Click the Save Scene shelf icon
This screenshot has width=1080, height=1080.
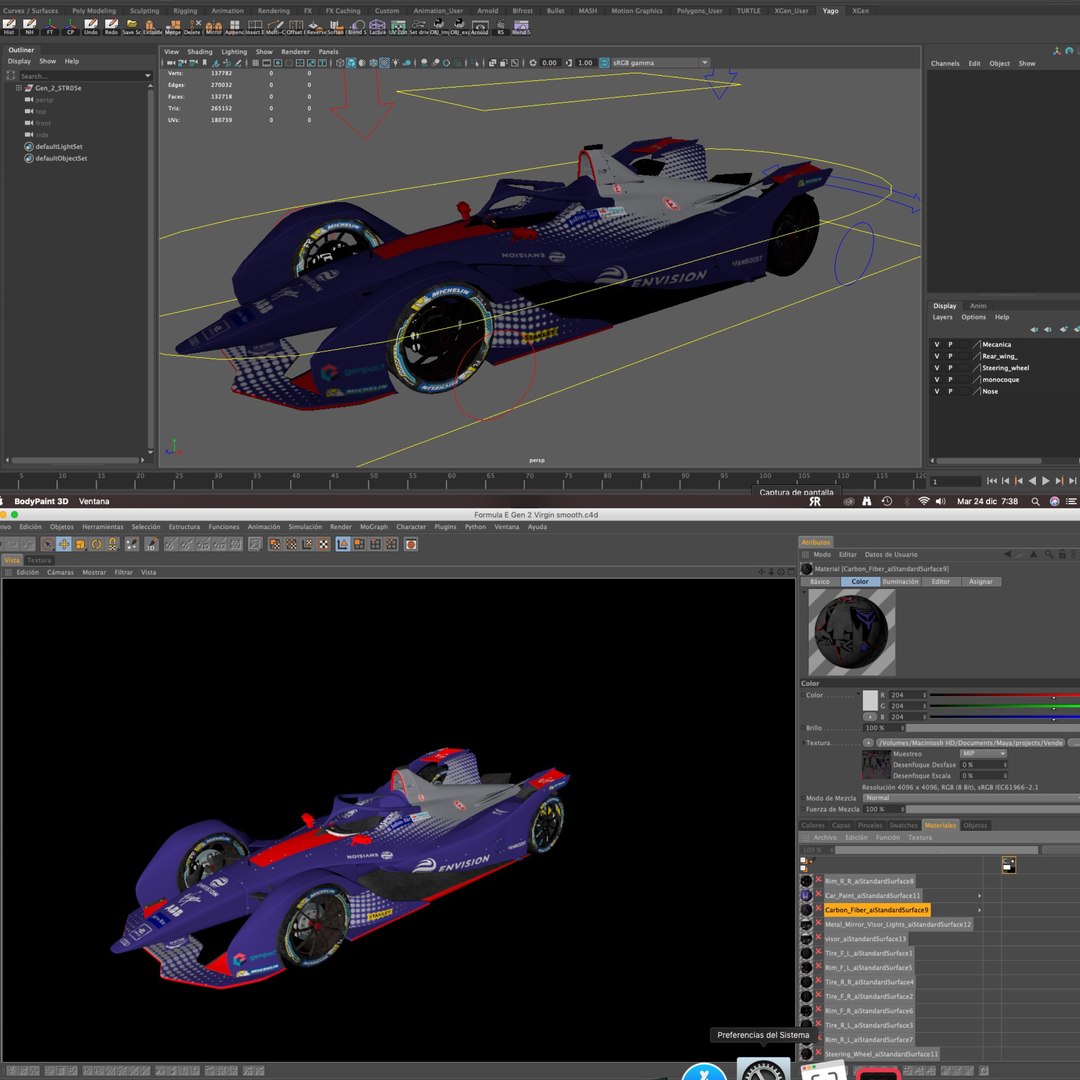[x=131, y=26]
